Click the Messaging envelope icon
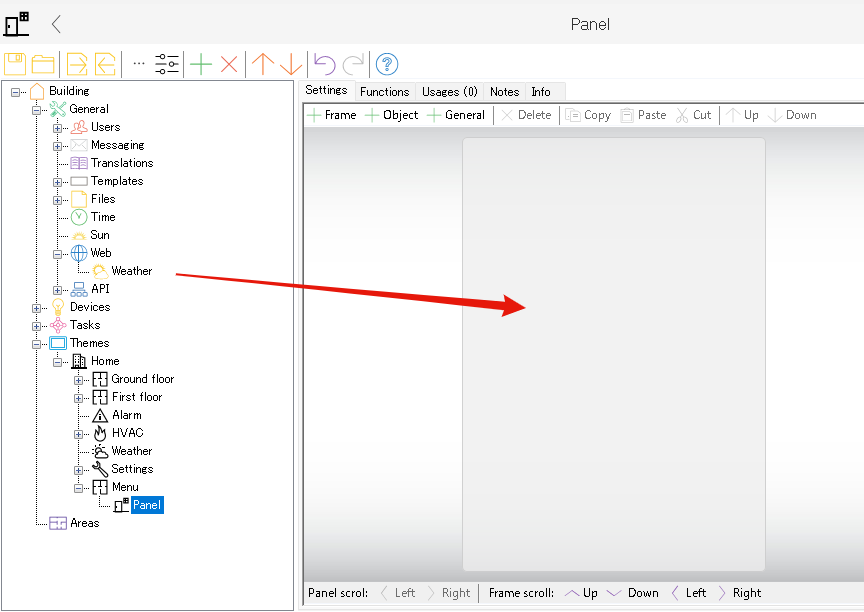Image resolution: width=864 pixels, height=612 pixels. 79,145
